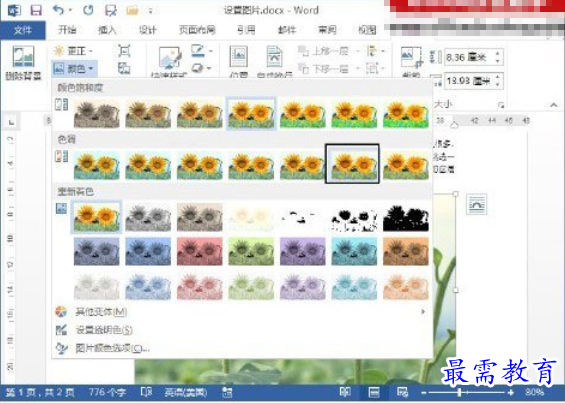Switch to the Home (开始) tab

click(67, 30)
